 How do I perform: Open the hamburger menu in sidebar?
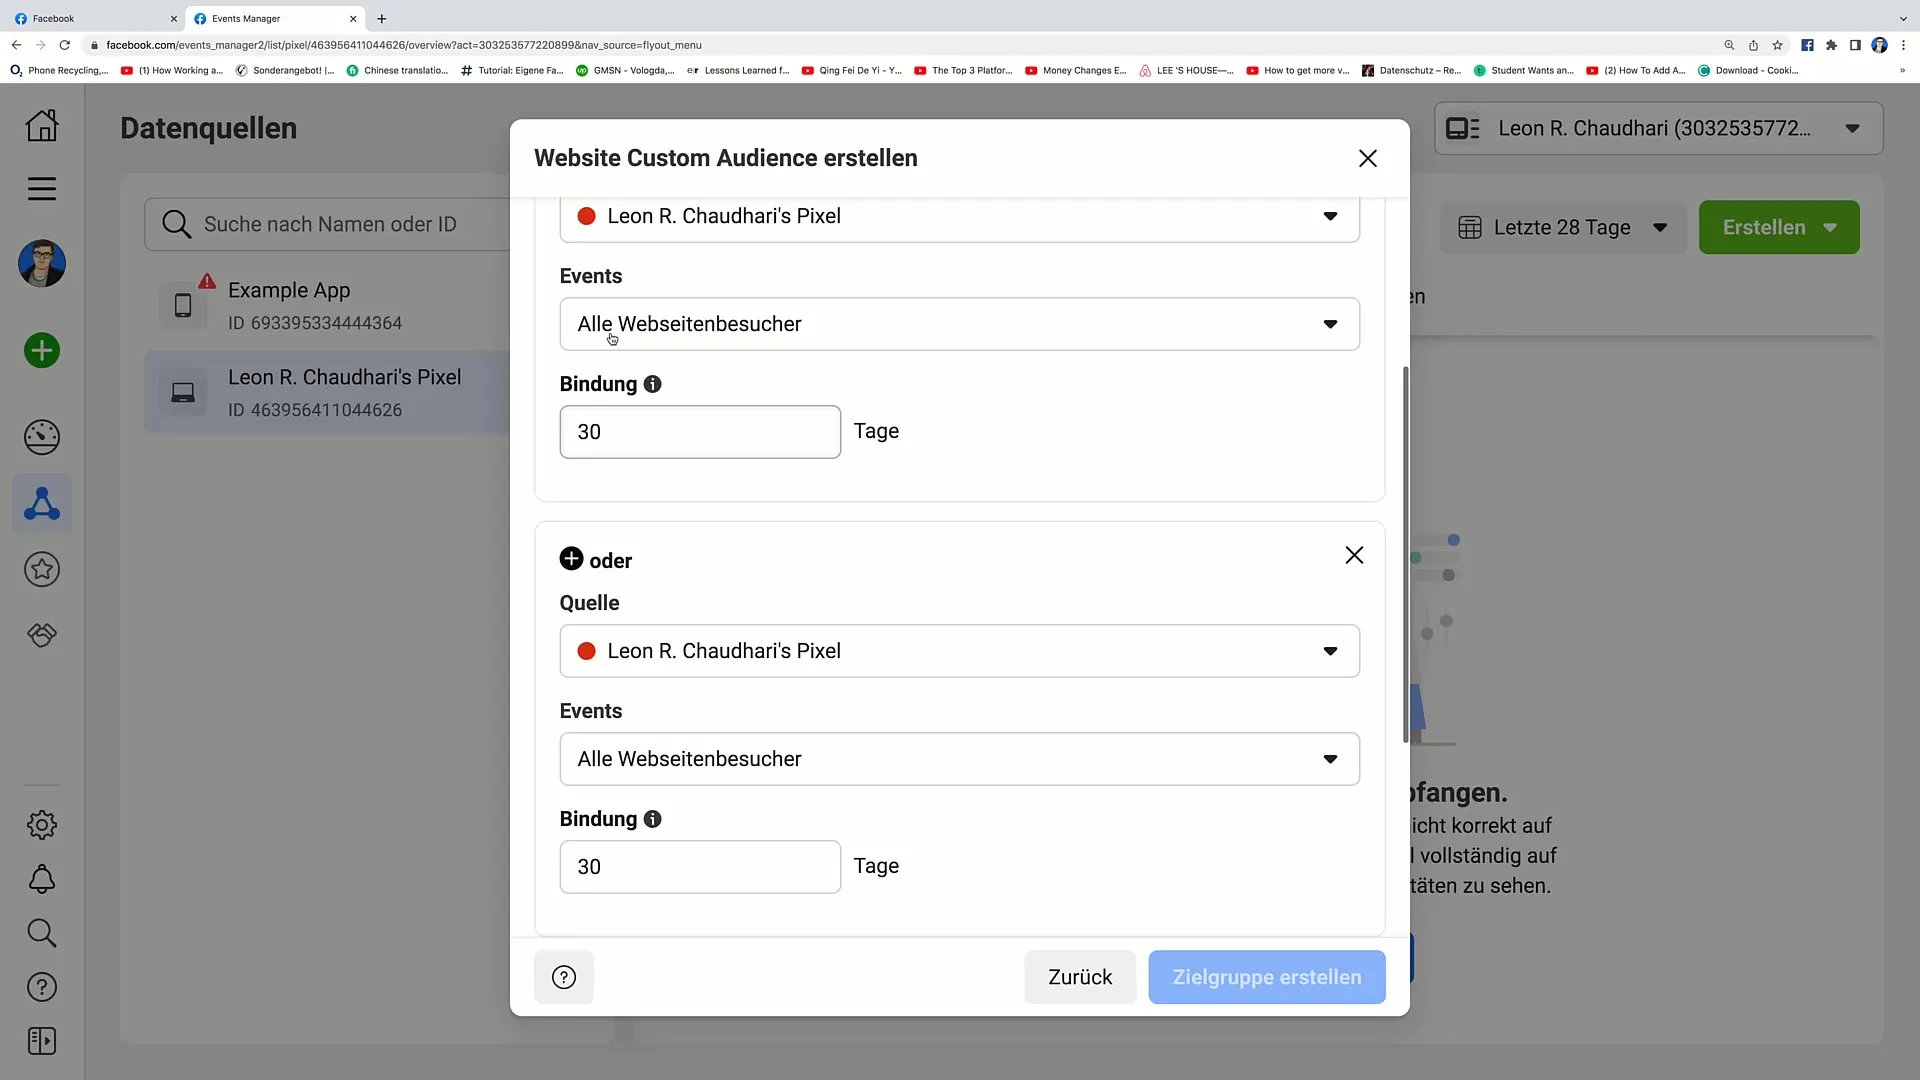(42, 189)
